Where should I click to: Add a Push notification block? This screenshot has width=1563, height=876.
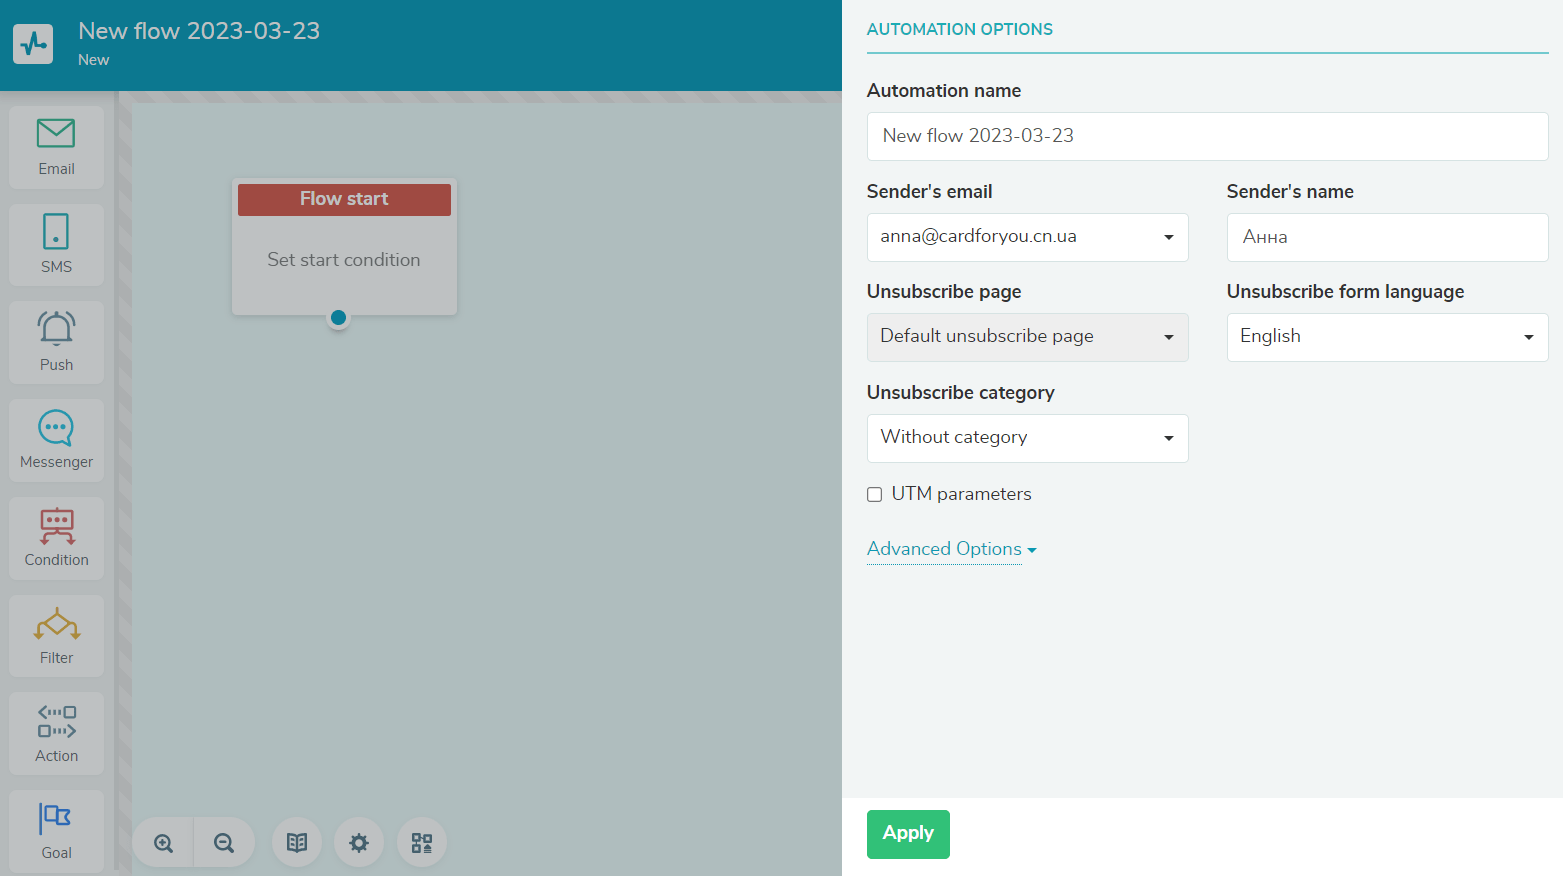click(x=56, y=342)
